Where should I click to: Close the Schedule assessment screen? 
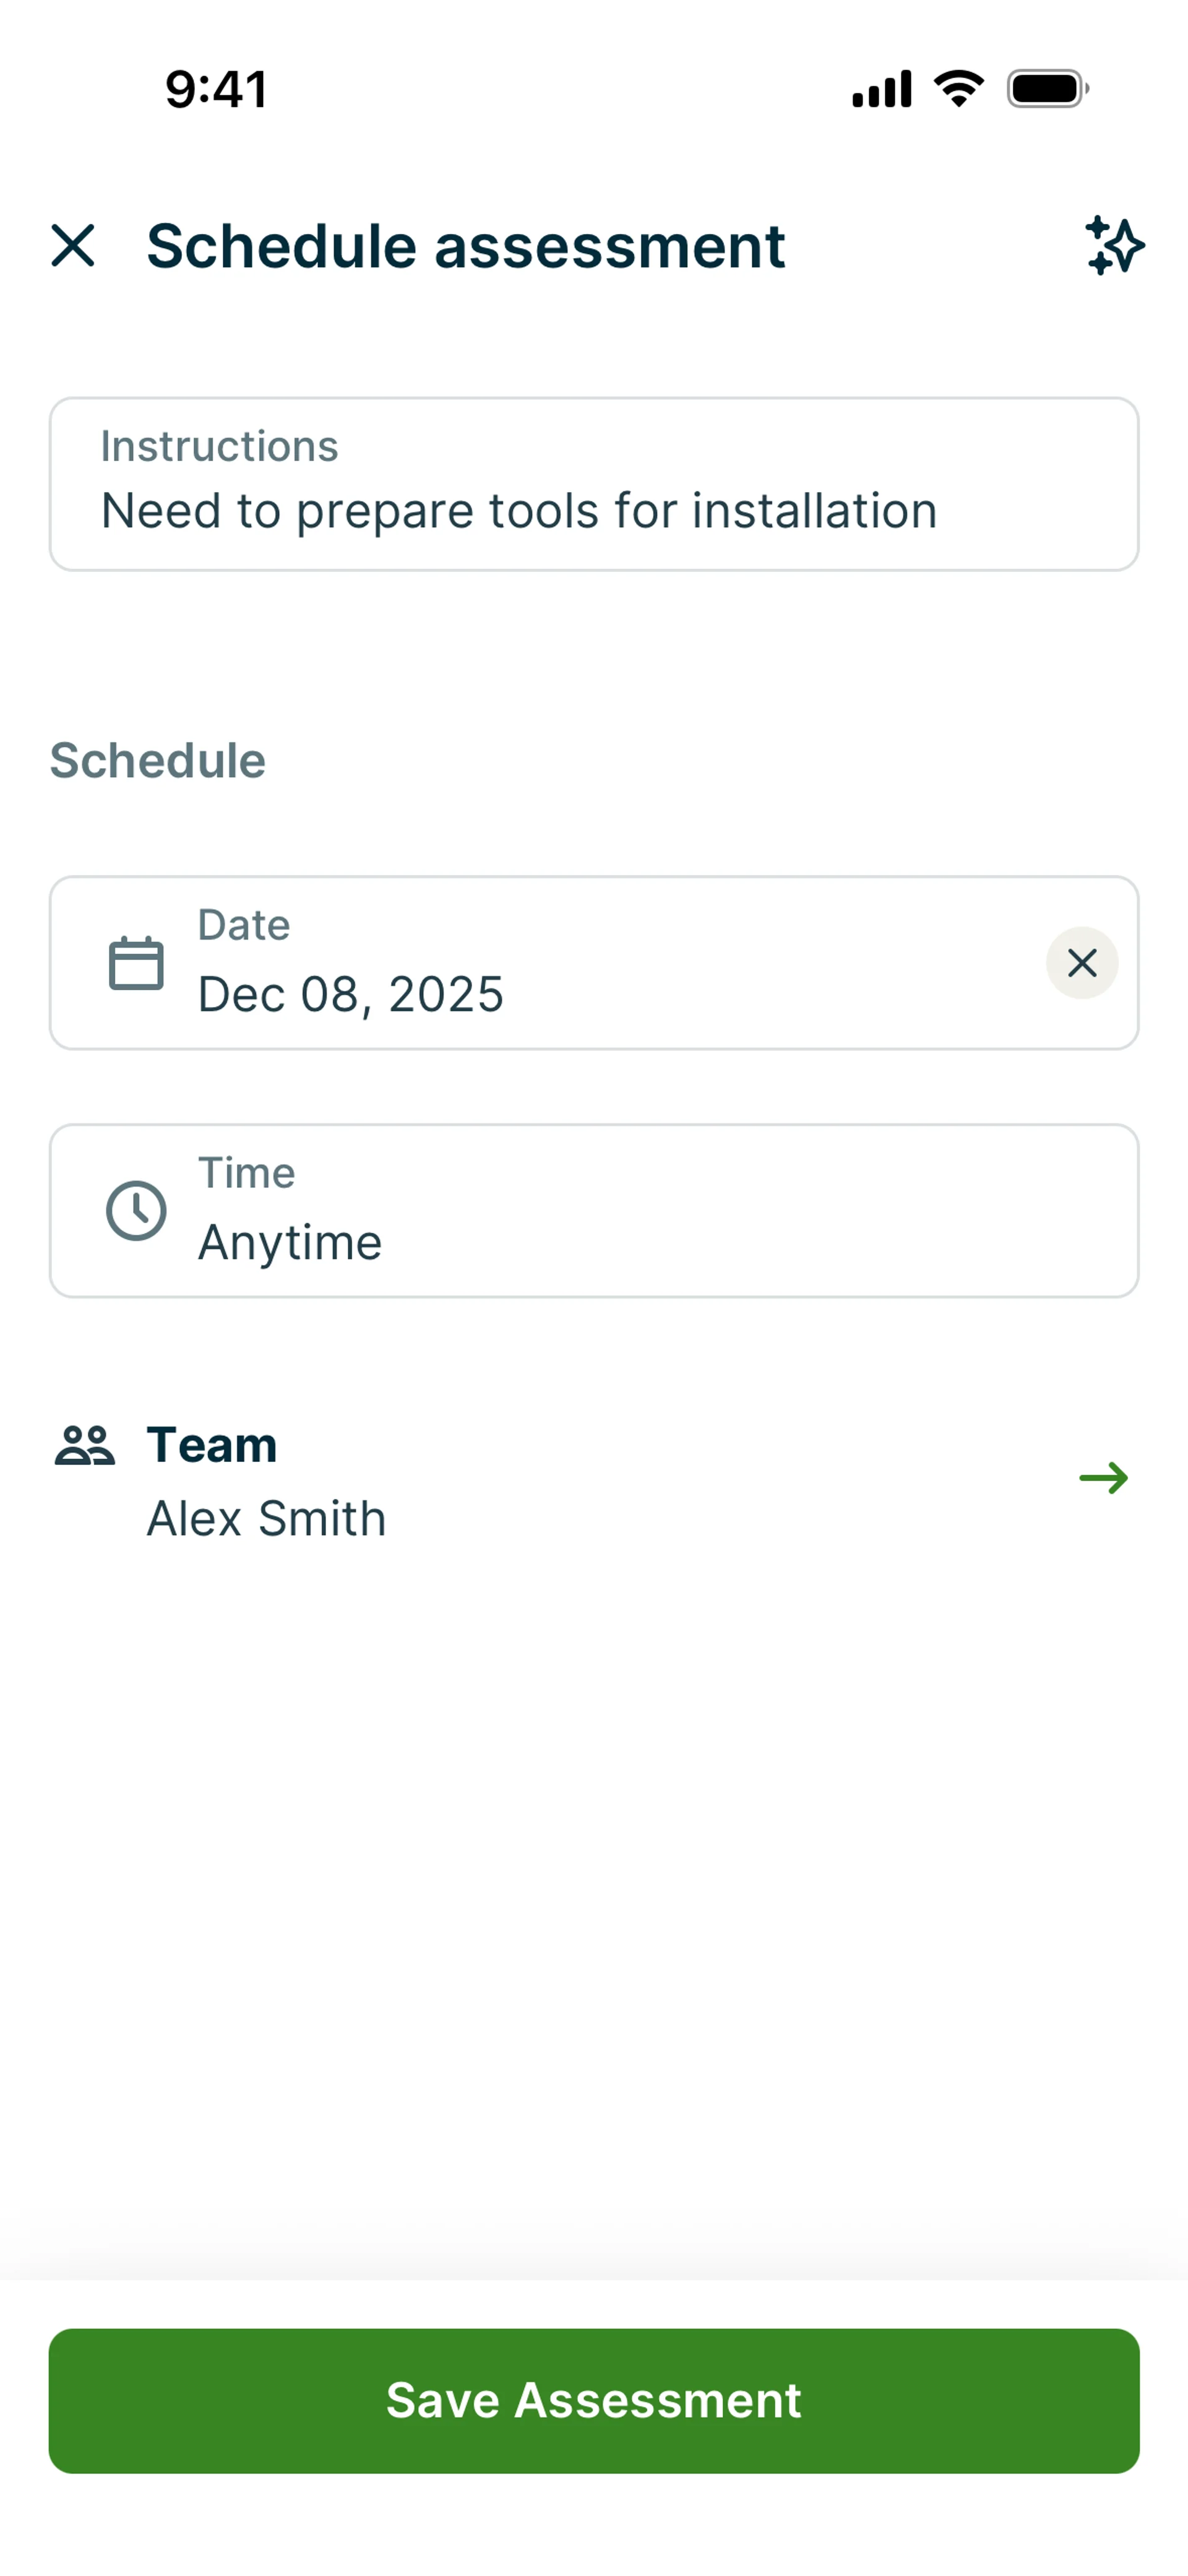pyautogui.click(x=73, y=246)
